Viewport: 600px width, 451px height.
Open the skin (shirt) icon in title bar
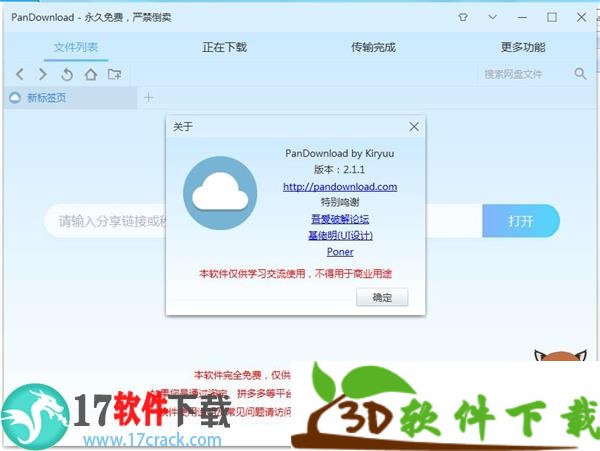pyautogui.click(x=463, y=17)
